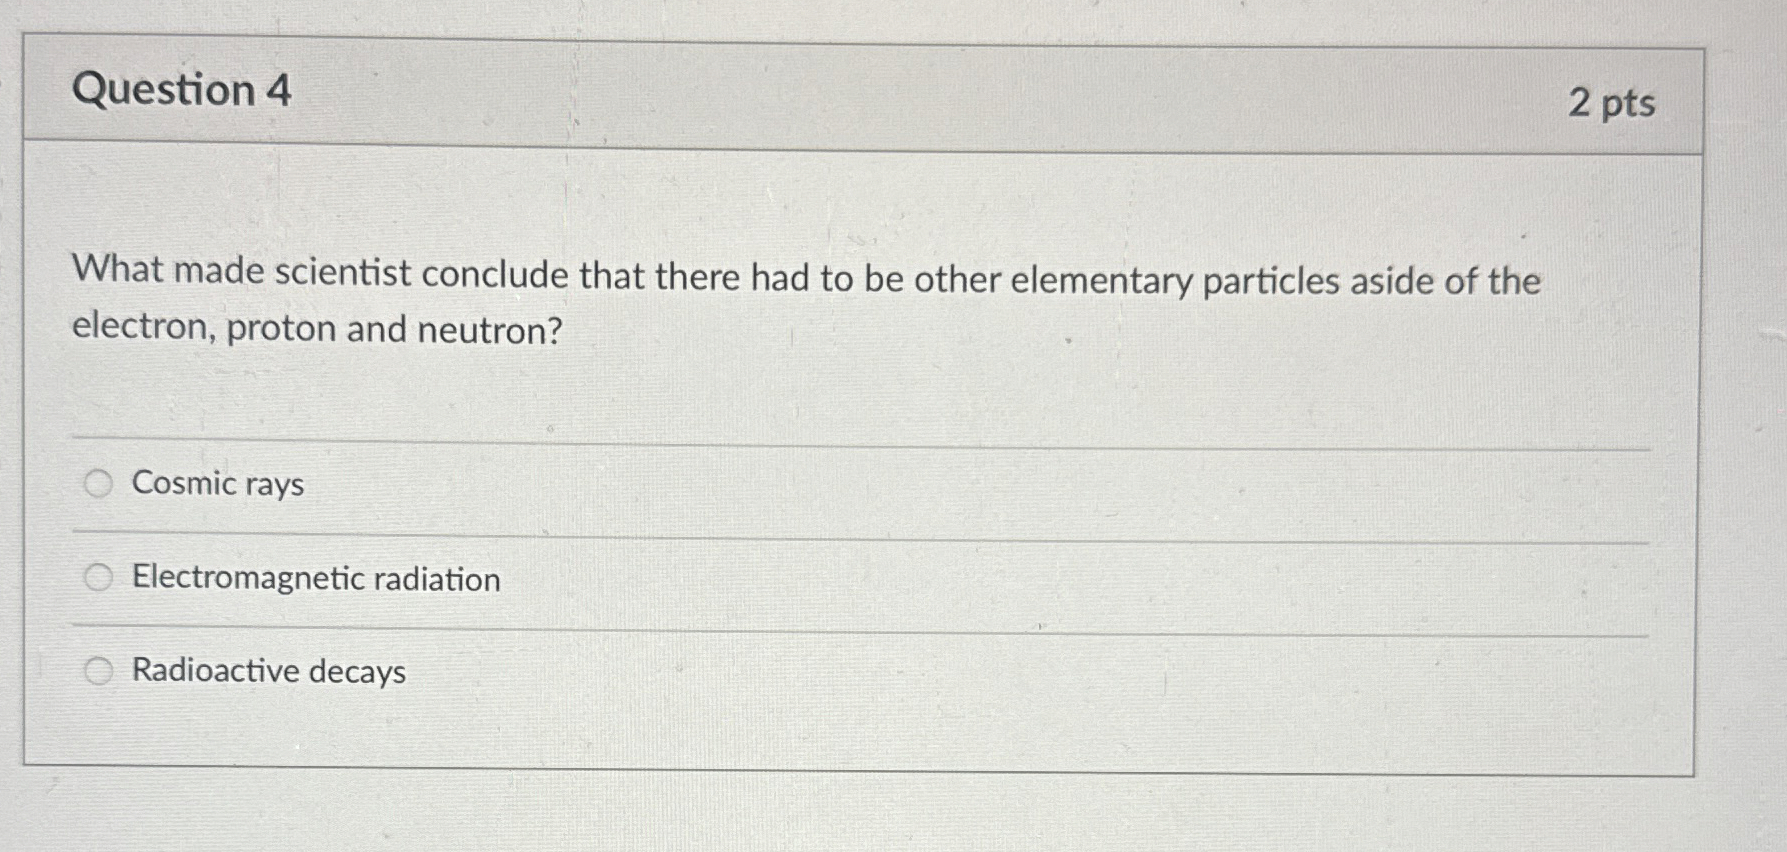Click the Radioactive decays answer label
Viewport: 1787px width, 852px height.
click(267, 671)
